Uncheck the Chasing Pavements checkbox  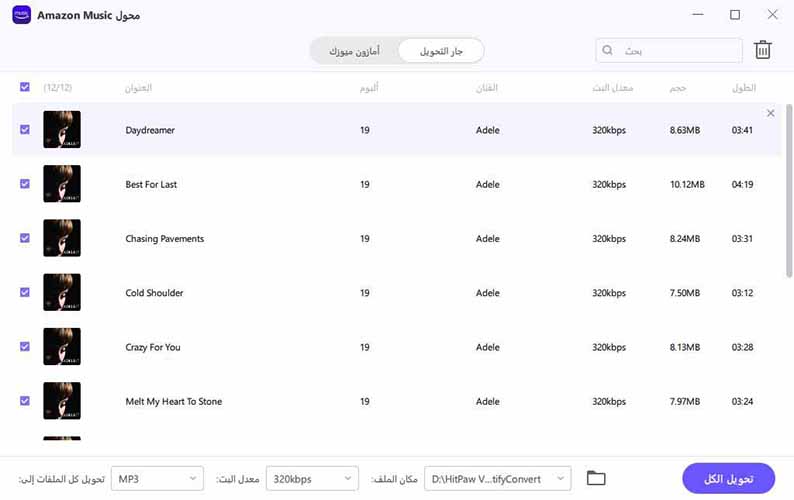[25, 238]
